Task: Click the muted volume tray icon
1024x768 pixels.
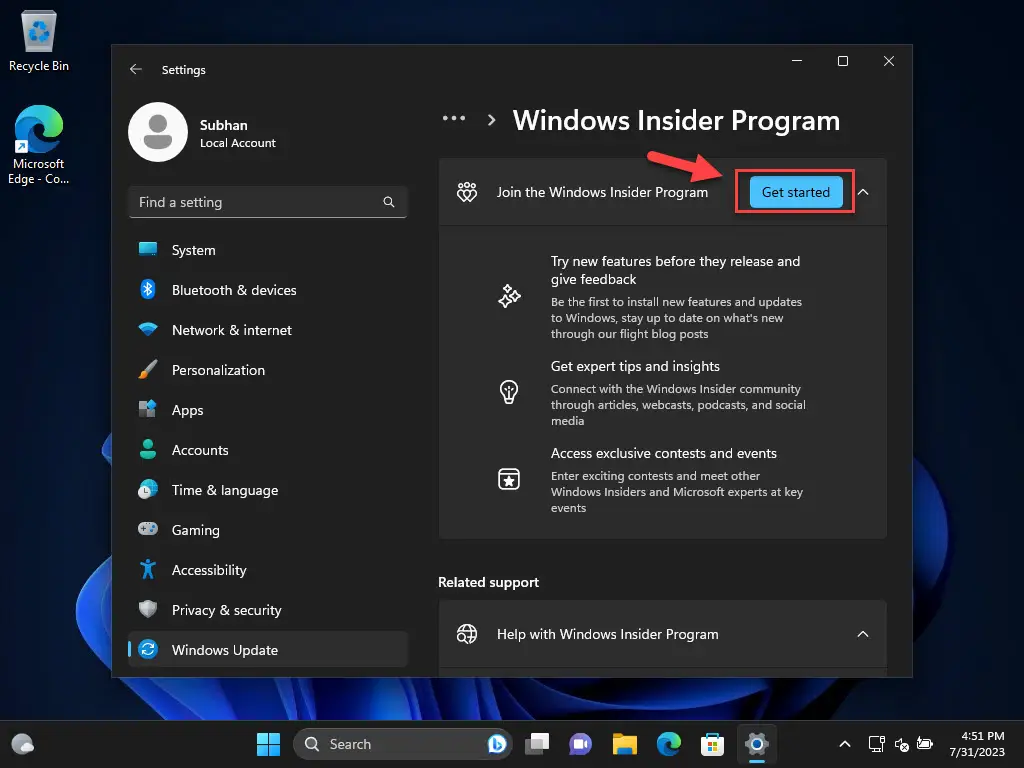Action: (x=901, y=744)
